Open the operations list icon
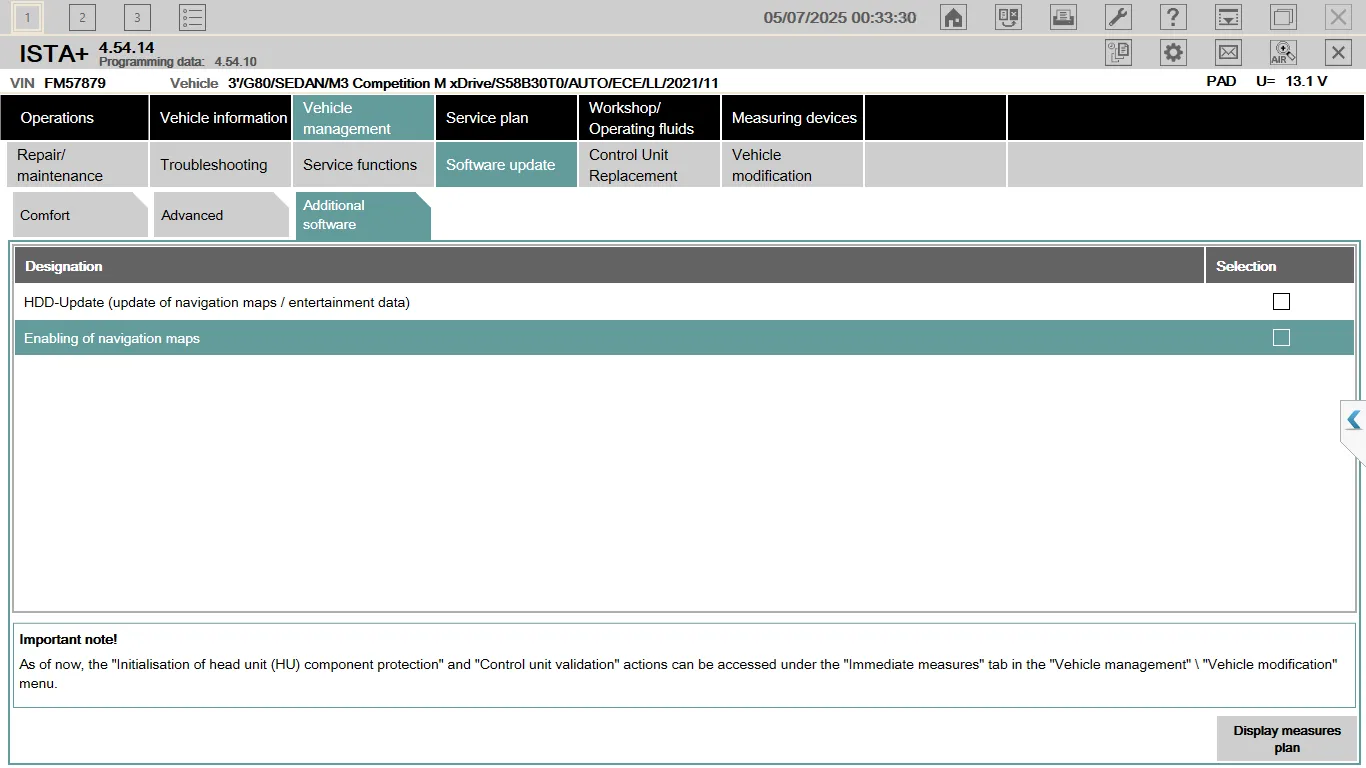Image resolution: width=1366 pixels, height=768 pixels. [192, 17]
